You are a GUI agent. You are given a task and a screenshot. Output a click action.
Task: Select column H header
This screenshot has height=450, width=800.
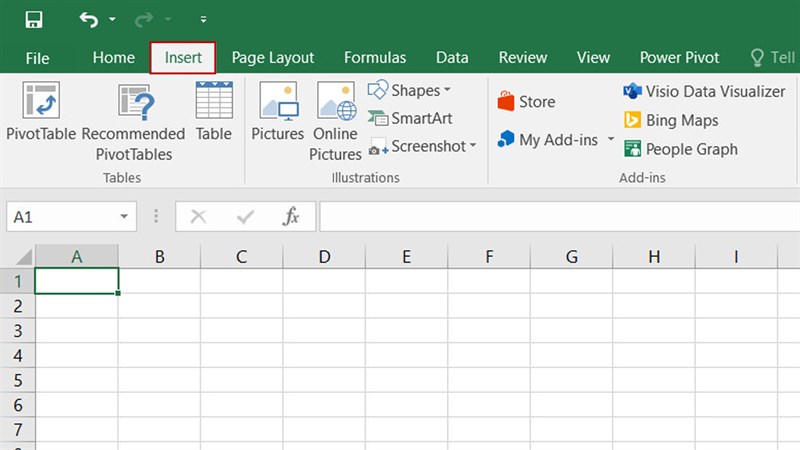pyautogui.click(x=654, y=256)
